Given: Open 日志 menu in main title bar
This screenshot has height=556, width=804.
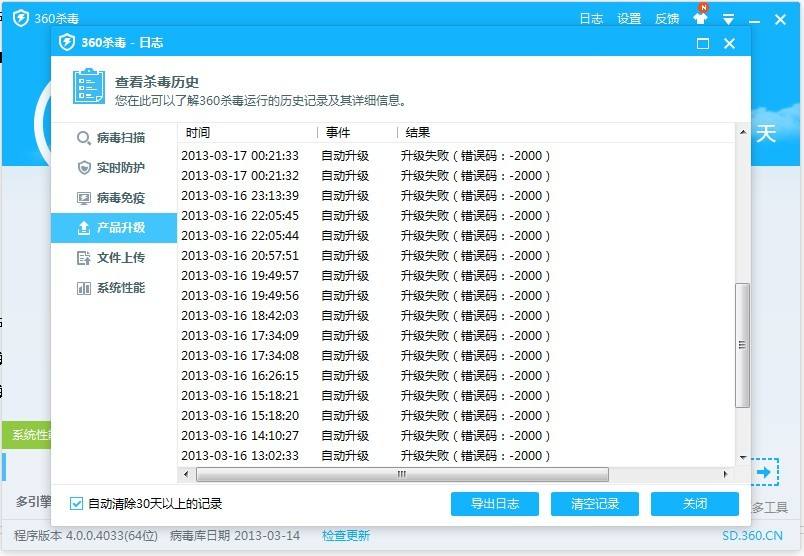Looking at the screenshot, I should coord(591,18).
